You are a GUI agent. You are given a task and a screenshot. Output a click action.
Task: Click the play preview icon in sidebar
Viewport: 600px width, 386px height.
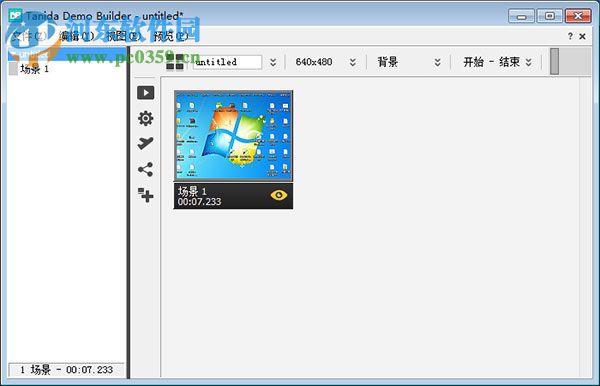pyautogui.click(x=145, y=93)
